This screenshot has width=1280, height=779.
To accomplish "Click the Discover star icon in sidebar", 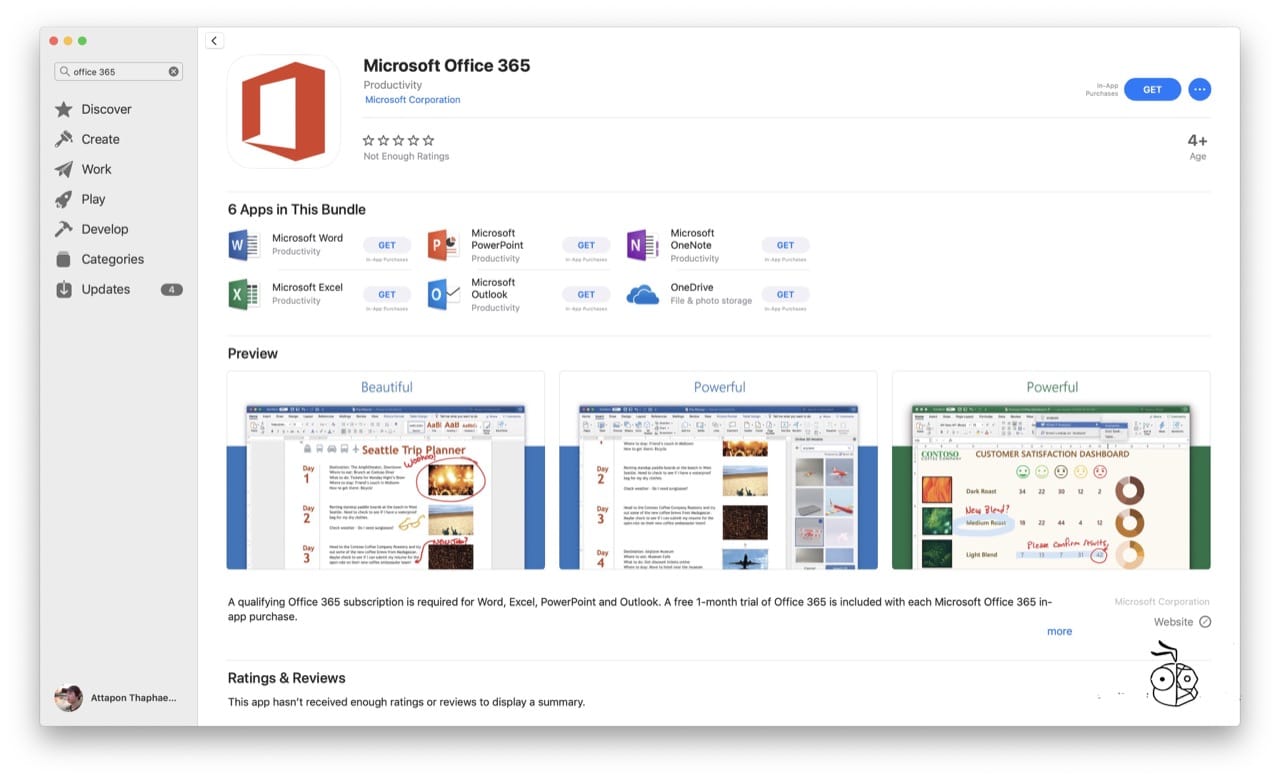I will [64, 109].
